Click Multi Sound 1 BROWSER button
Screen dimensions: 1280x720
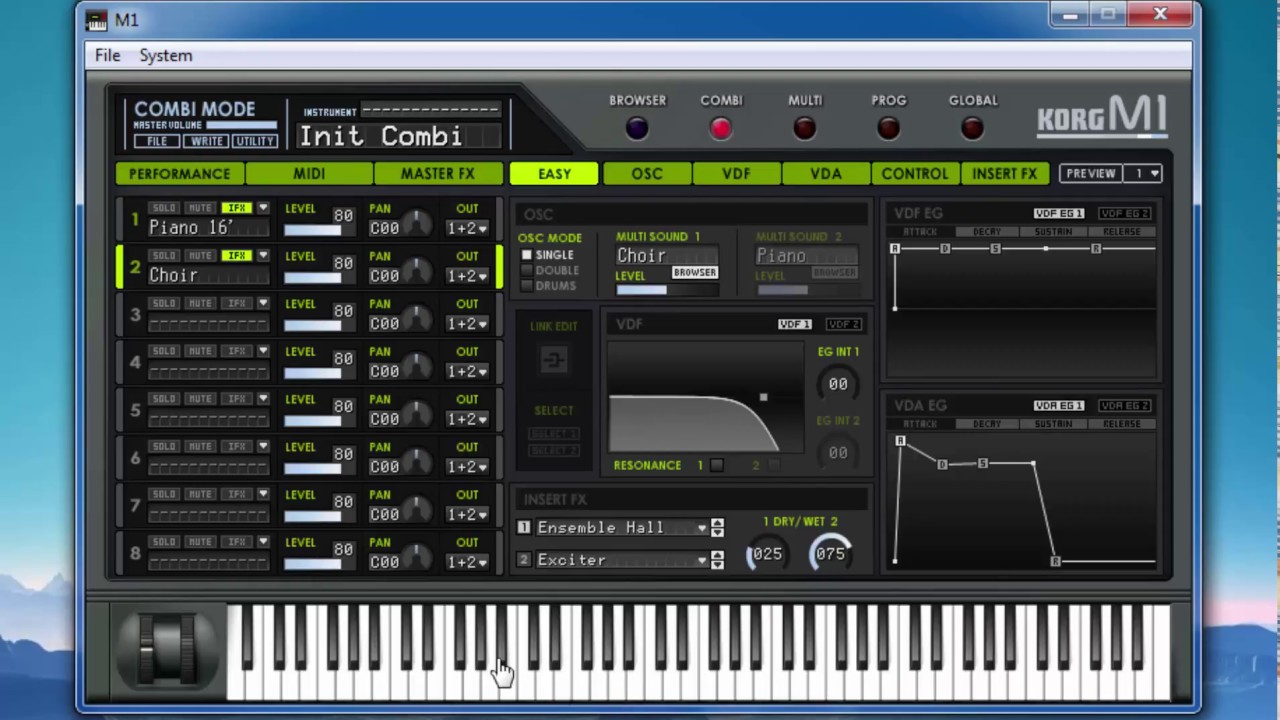(x=694, y=272)
